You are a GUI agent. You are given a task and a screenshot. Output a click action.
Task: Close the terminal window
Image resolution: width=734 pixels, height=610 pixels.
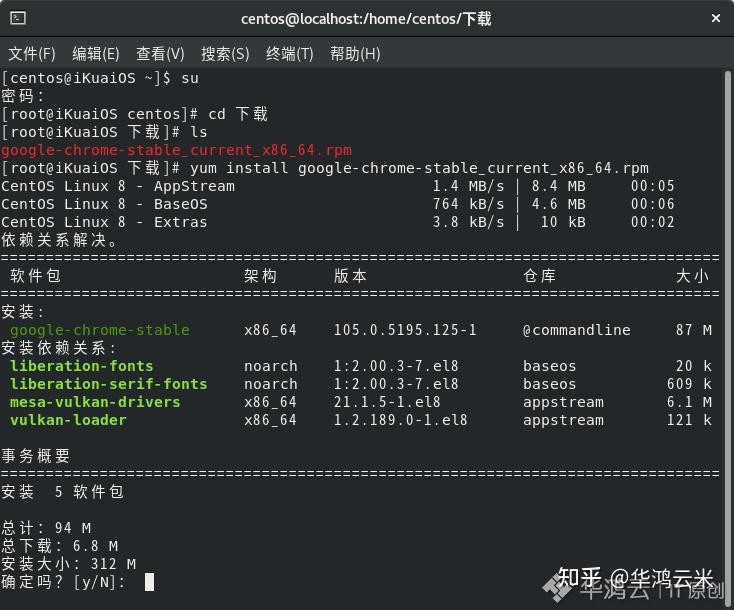coord(715,18)
